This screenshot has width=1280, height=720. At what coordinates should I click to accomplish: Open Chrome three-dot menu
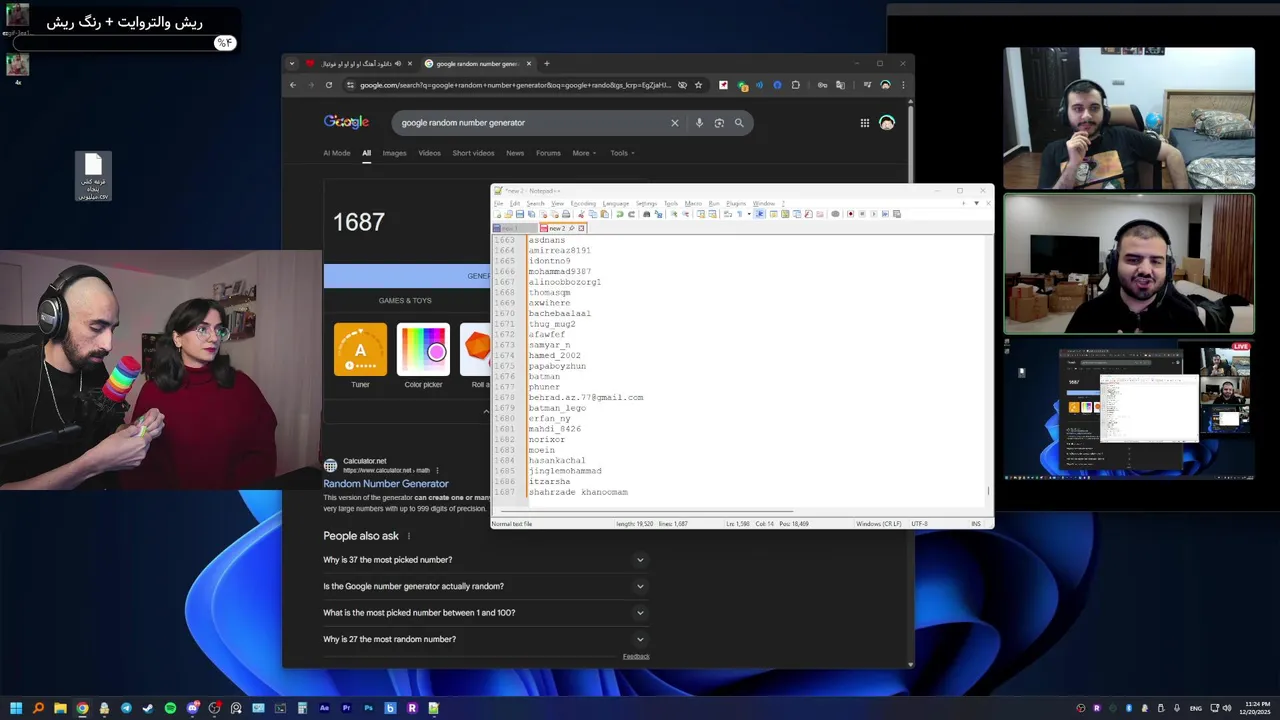coord(903,85)
